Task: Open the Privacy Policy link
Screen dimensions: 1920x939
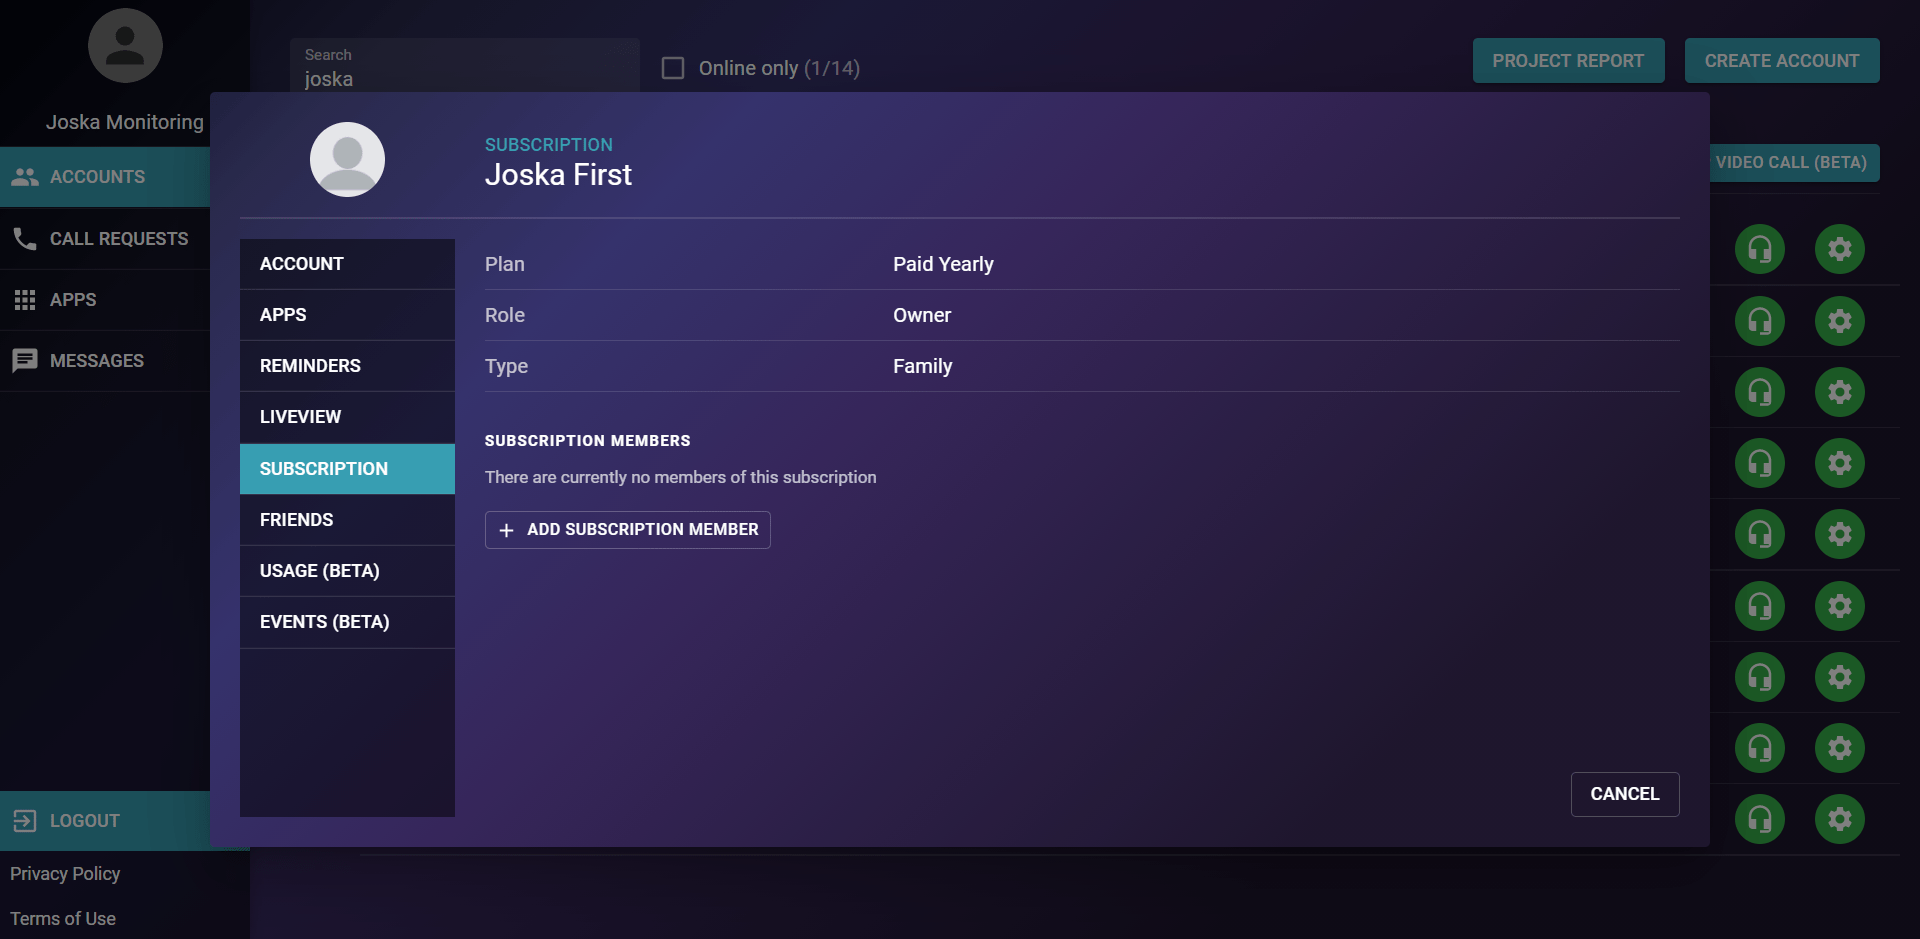Action: coord(65,874)
